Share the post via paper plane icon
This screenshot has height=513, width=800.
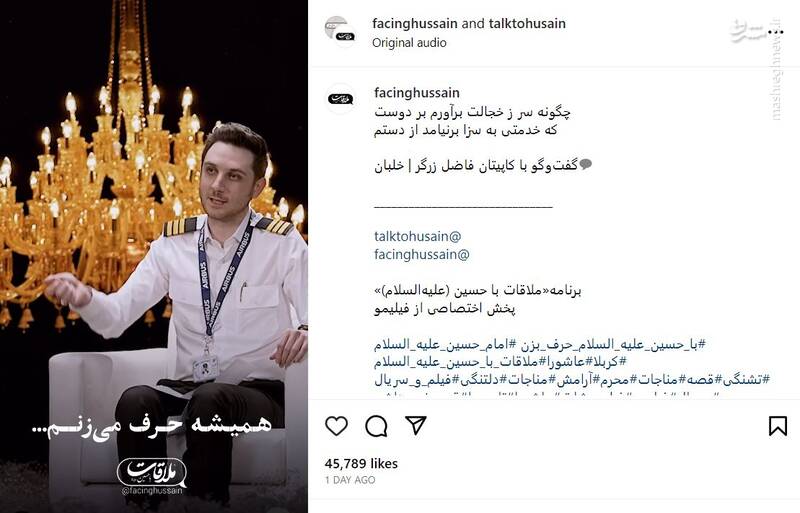[416, 425]
